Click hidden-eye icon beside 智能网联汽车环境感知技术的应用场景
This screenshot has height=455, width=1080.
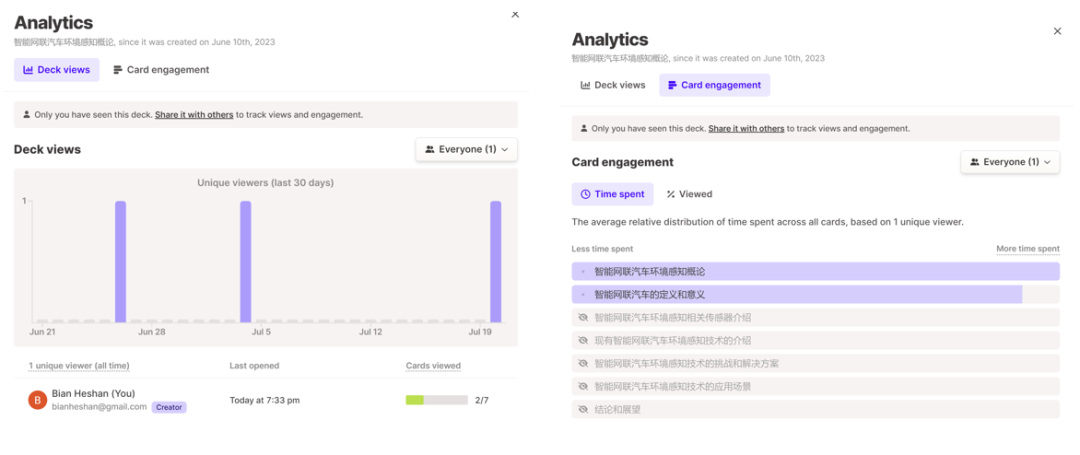584,386
